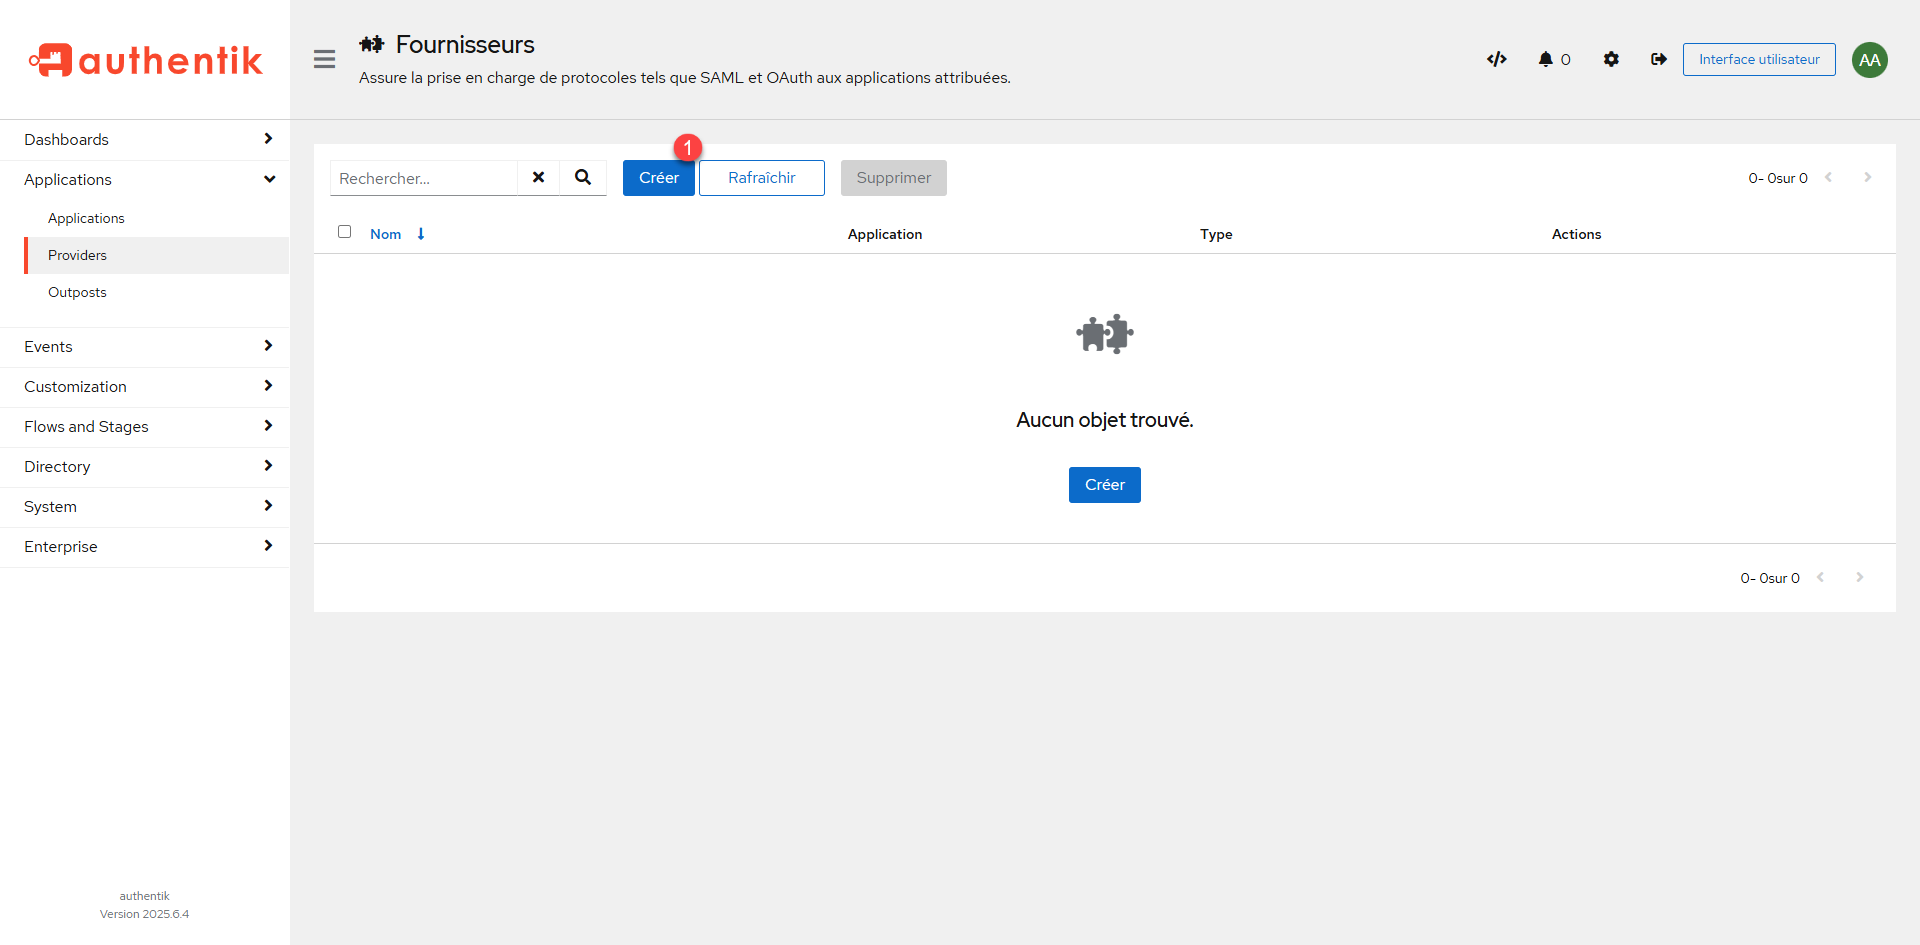Open the notifications bell icon
The height and width of the screenshot is (945, 1920).
click(x=1546, y=59)
